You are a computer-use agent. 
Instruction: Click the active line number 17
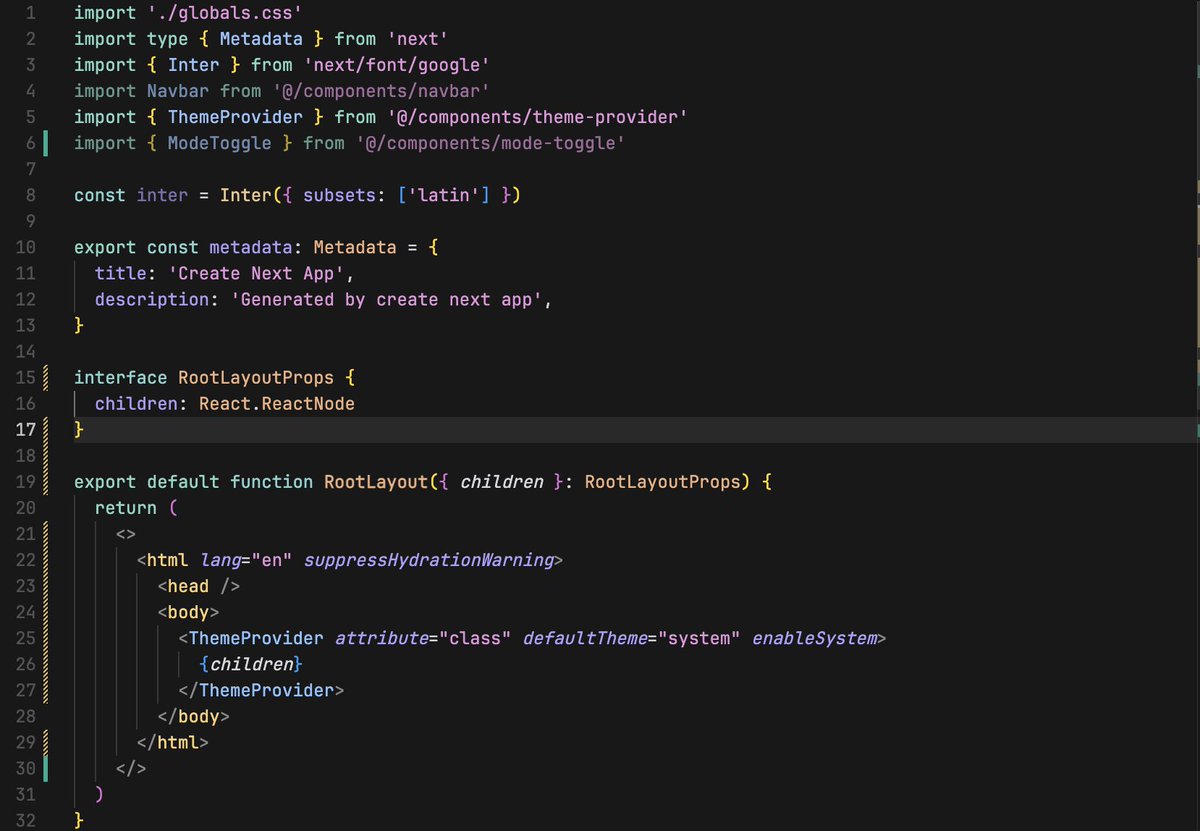click(x=26, y=429)
